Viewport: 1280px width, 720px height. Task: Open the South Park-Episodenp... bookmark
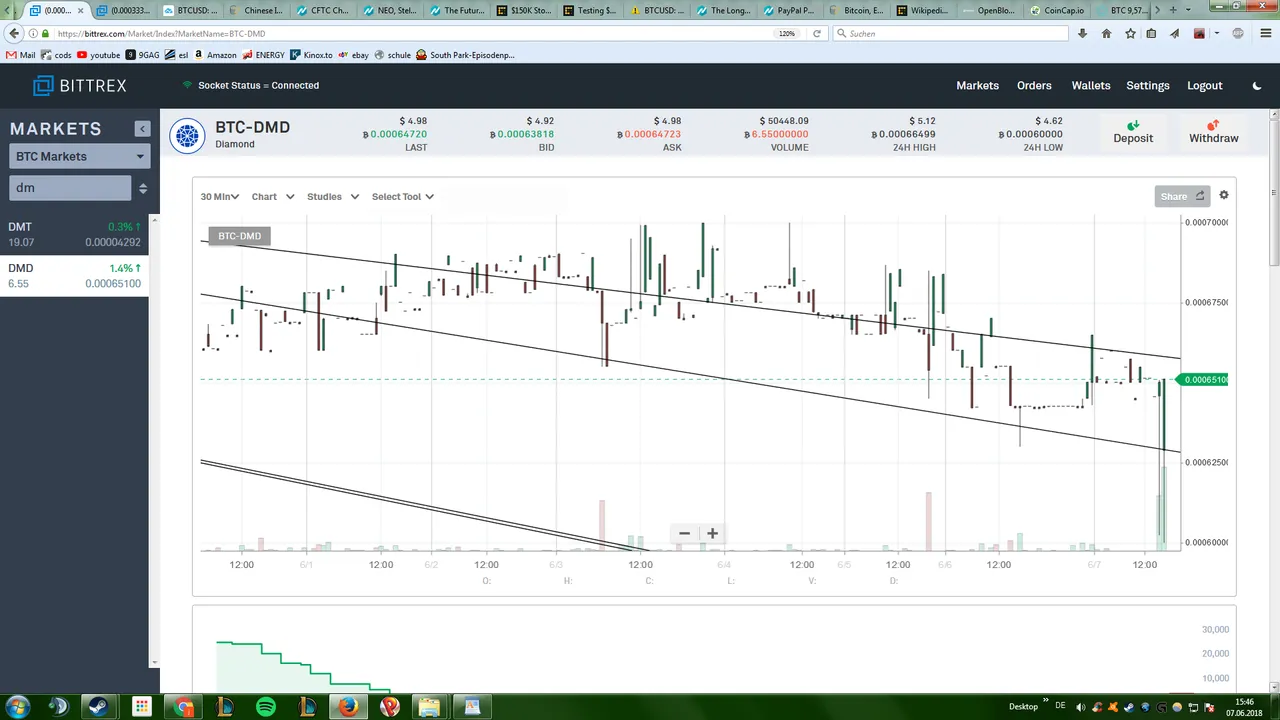[465, 55]
